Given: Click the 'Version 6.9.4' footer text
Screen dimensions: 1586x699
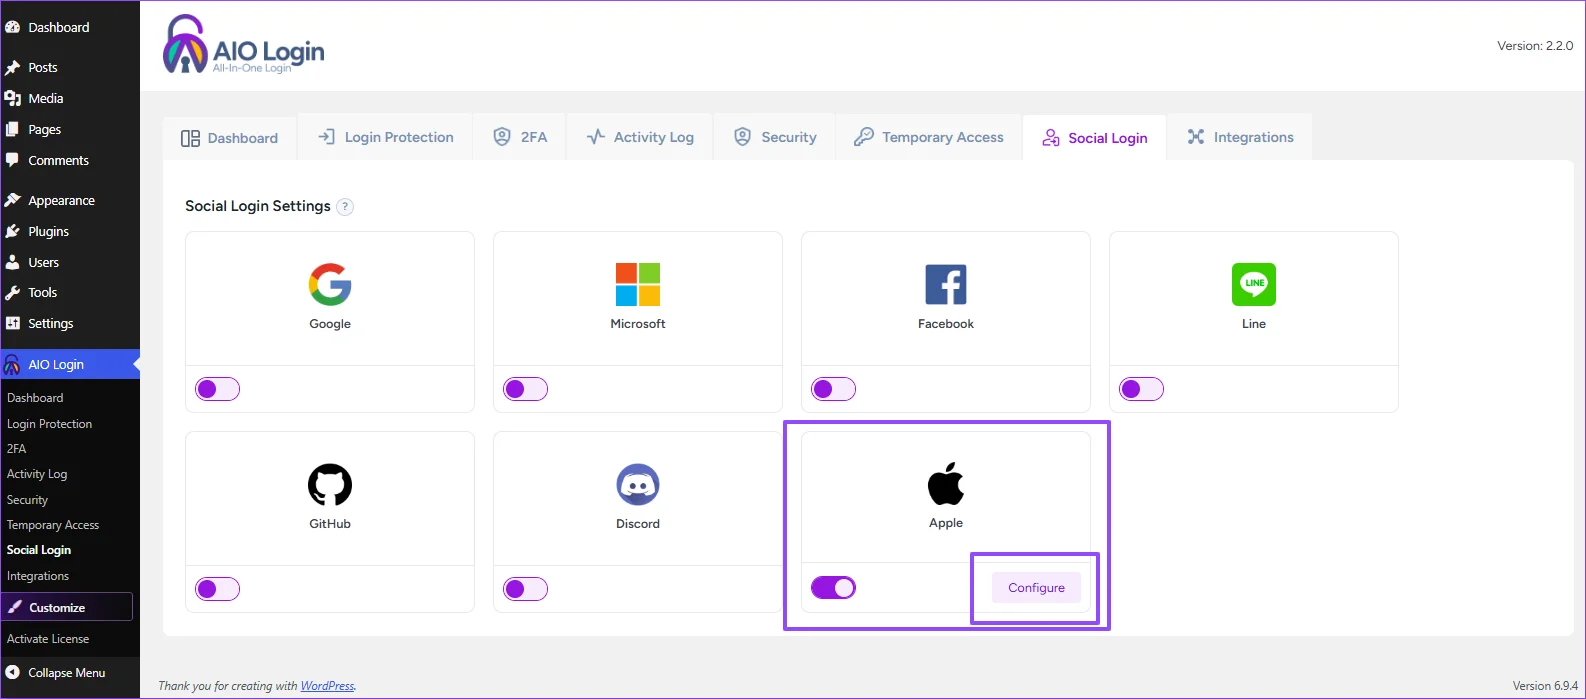Looking at the screenshot, I should [x=1545, y=686].
